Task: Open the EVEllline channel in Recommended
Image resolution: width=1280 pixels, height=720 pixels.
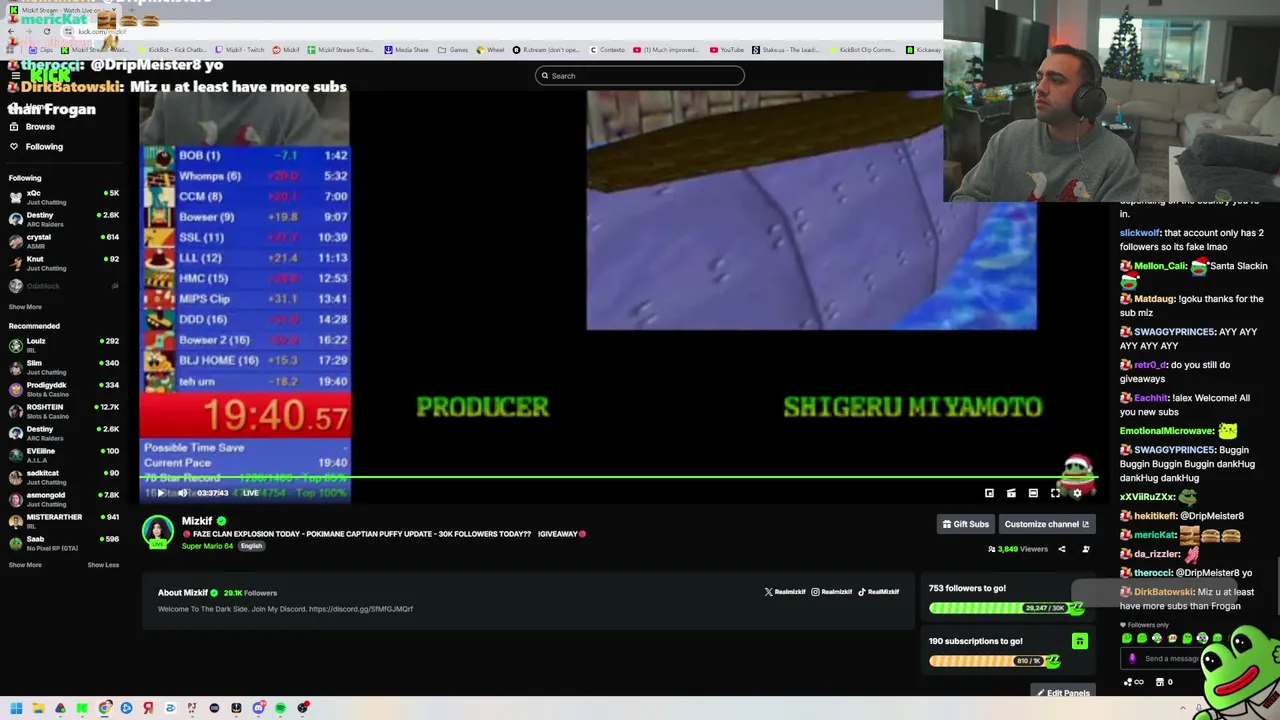Action: (62, 455)
